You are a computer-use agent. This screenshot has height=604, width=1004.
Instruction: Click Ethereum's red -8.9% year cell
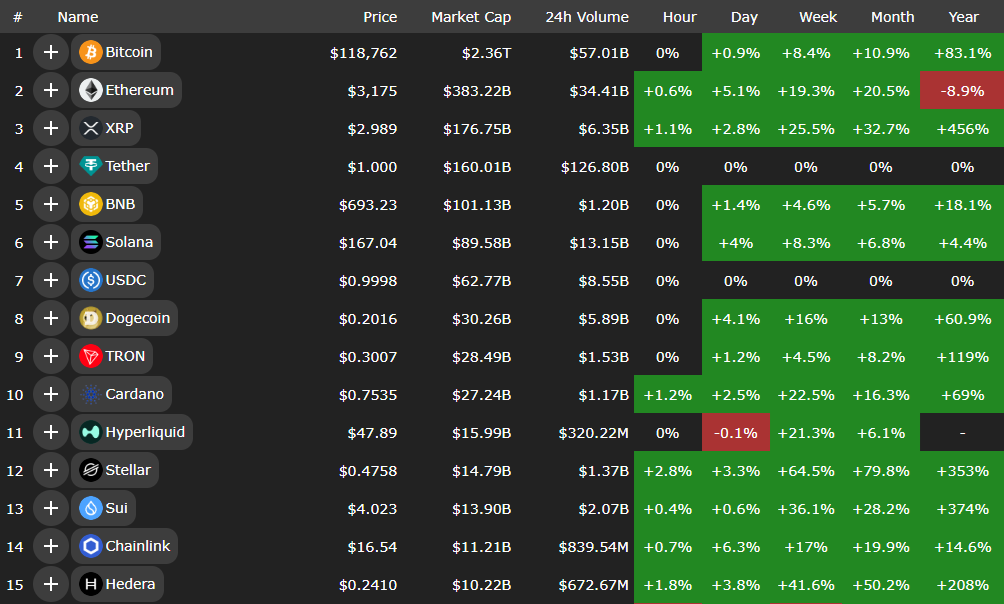[962, 90]
